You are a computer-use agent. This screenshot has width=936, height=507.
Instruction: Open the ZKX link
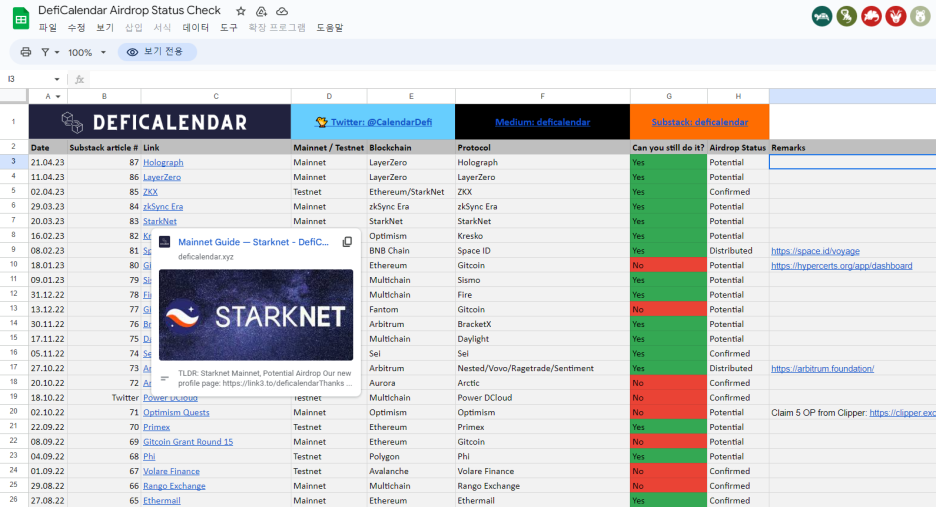[x=150, y=192]
